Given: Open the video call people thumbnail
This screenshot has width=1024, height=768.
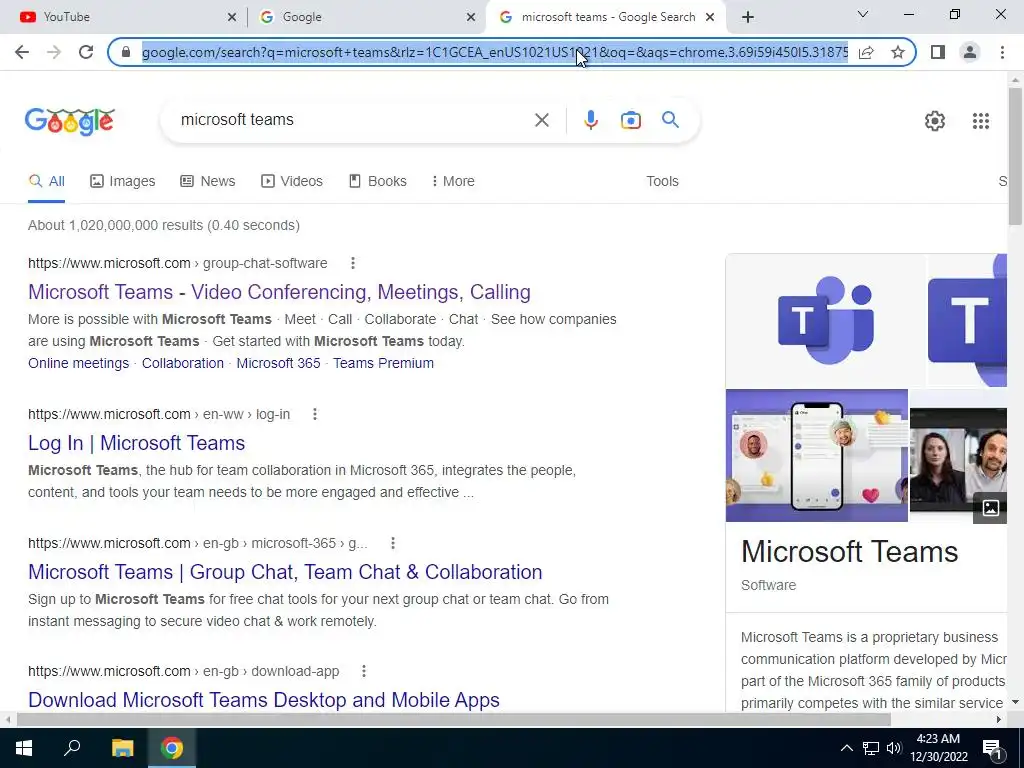Looking at the screenshot, I should tap(958, 455).
